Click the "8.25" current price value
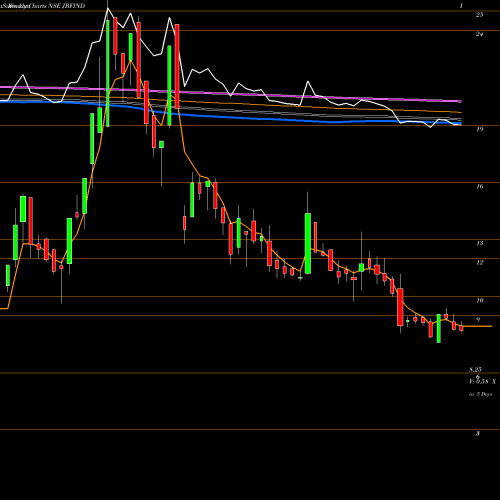The height and width of the screenshot is (500, 500). point(475,370)
